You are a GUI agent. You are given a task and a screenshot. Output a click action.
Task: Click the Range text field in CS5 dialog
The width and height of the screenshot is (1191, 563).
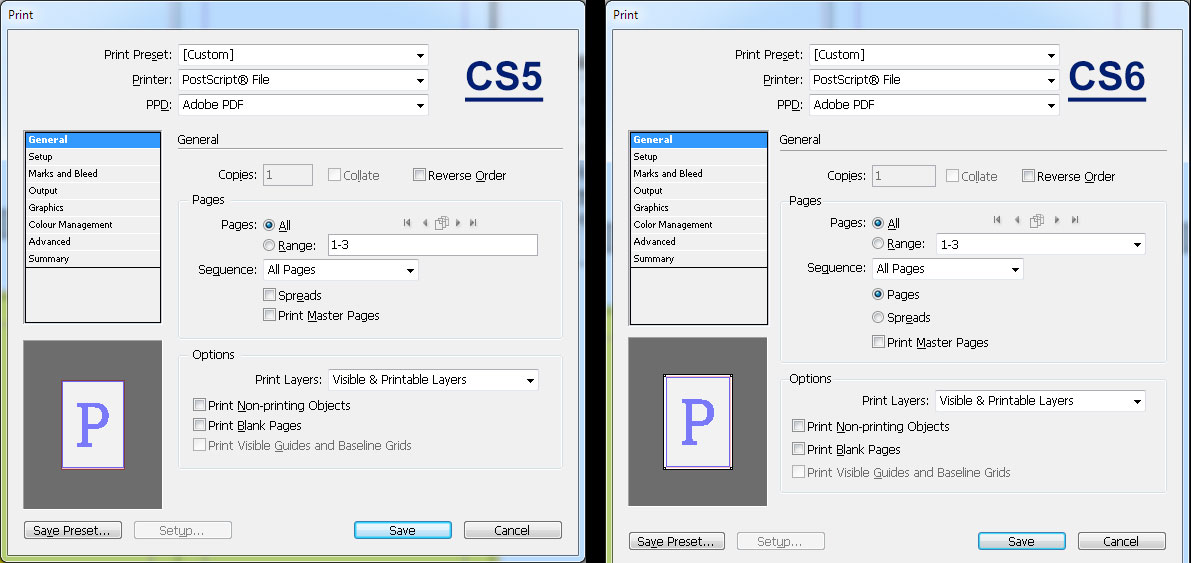(432, 245)
